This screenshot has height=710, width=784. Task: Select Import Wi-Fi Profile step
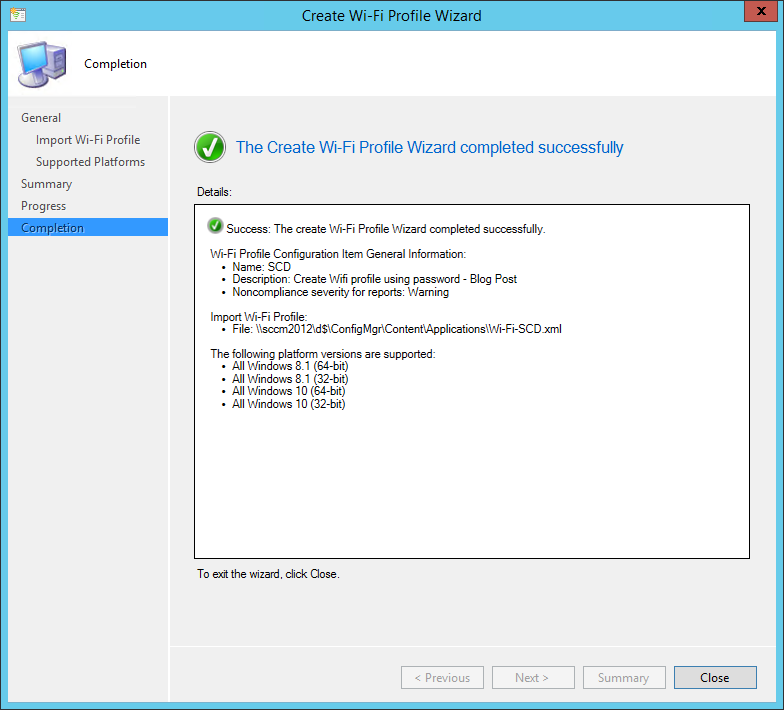88,140
